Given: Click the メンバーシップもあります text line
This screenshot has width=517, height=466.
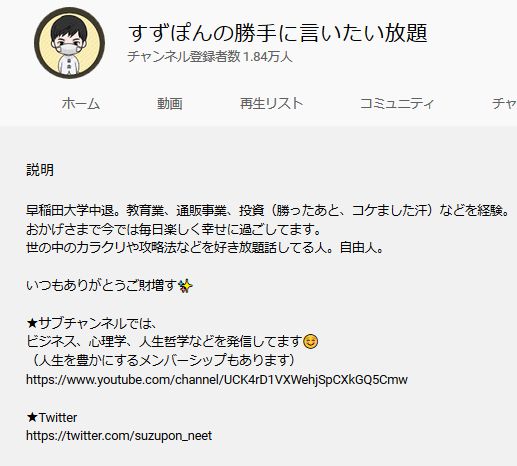Looking at the screenshot, I should pyautogui.click(x=161, y=360).
